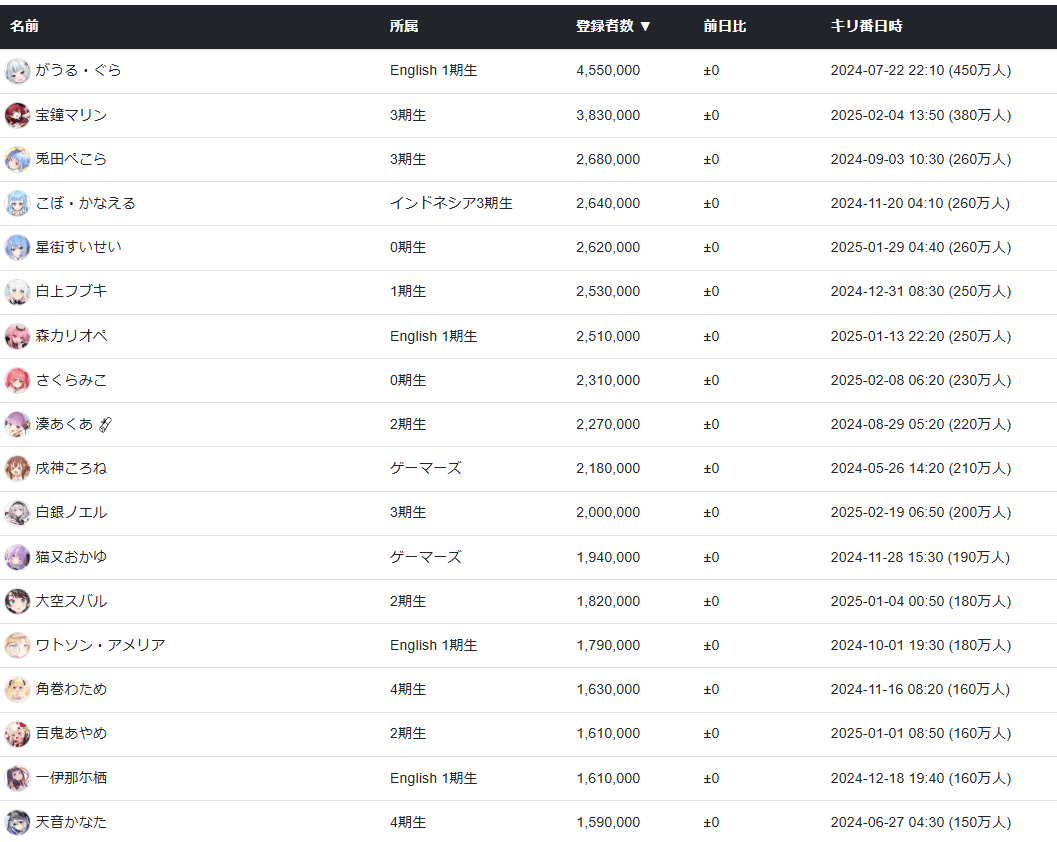Open the 森カリオペ name link
1057x842 pixels.
(x=71, y=336)
